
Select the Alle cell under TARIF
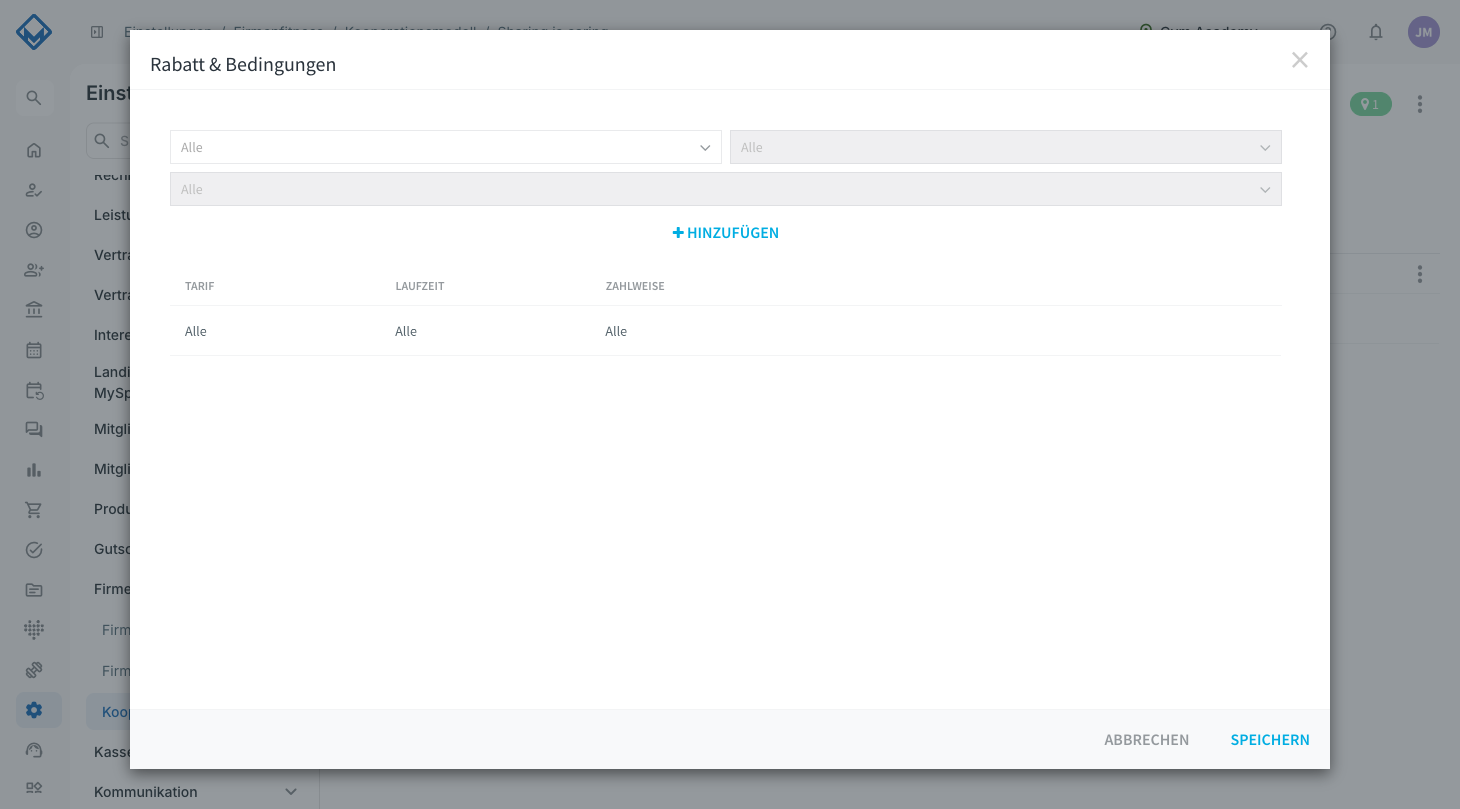[x=196, y=331]
